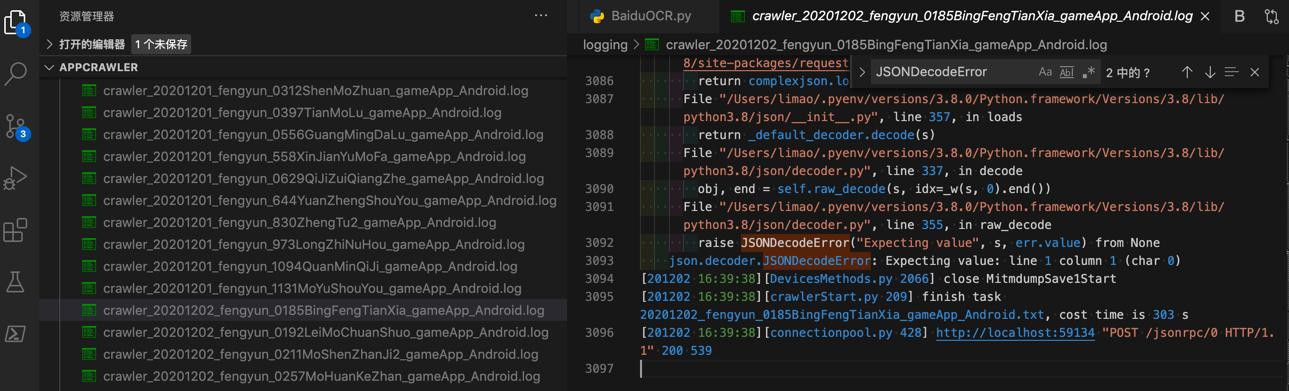Screen dimensions: 1289x391
Task: Close the BingFengTianXia log editor tab
Action: coord(1205,16)
